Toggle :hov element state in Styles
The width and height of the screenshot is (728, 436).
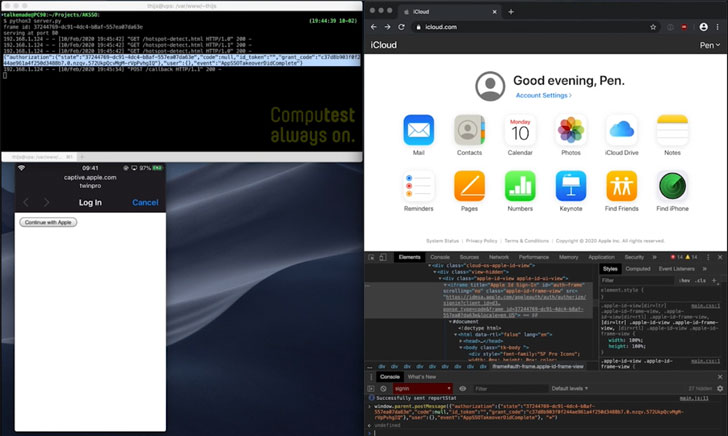tap(684, 280)
